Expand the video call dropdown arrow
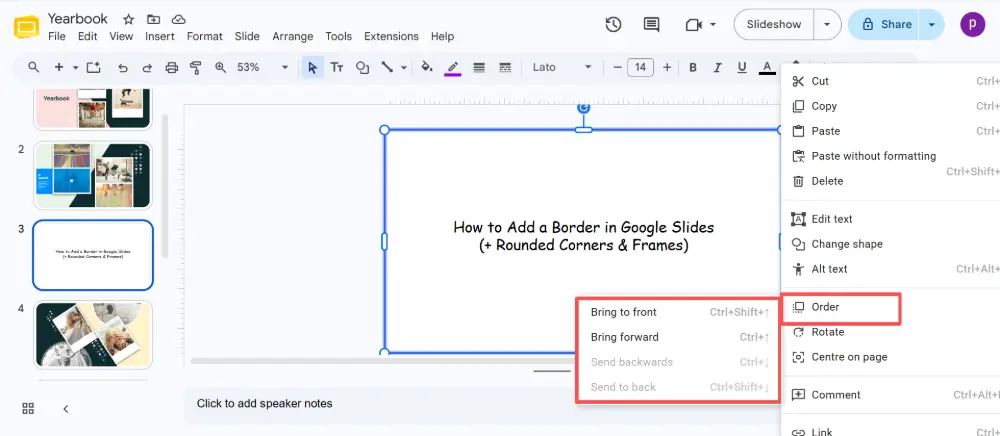This screenshot has height=436, width=1000. 713,24
